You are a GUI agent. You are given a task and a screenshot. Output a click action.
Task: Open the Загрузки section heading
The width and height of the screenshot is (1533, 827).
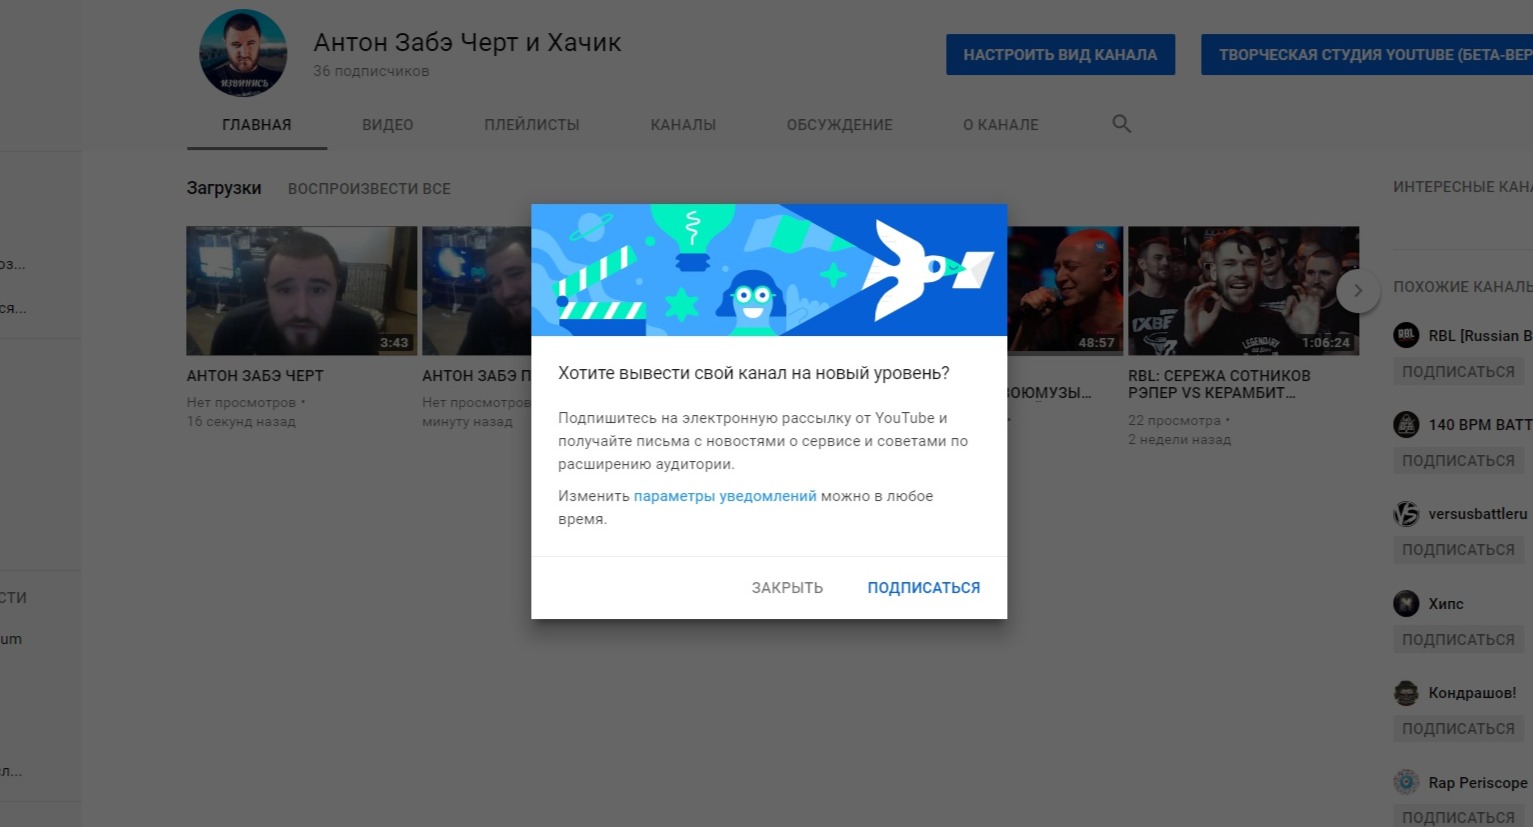point(224,188)
